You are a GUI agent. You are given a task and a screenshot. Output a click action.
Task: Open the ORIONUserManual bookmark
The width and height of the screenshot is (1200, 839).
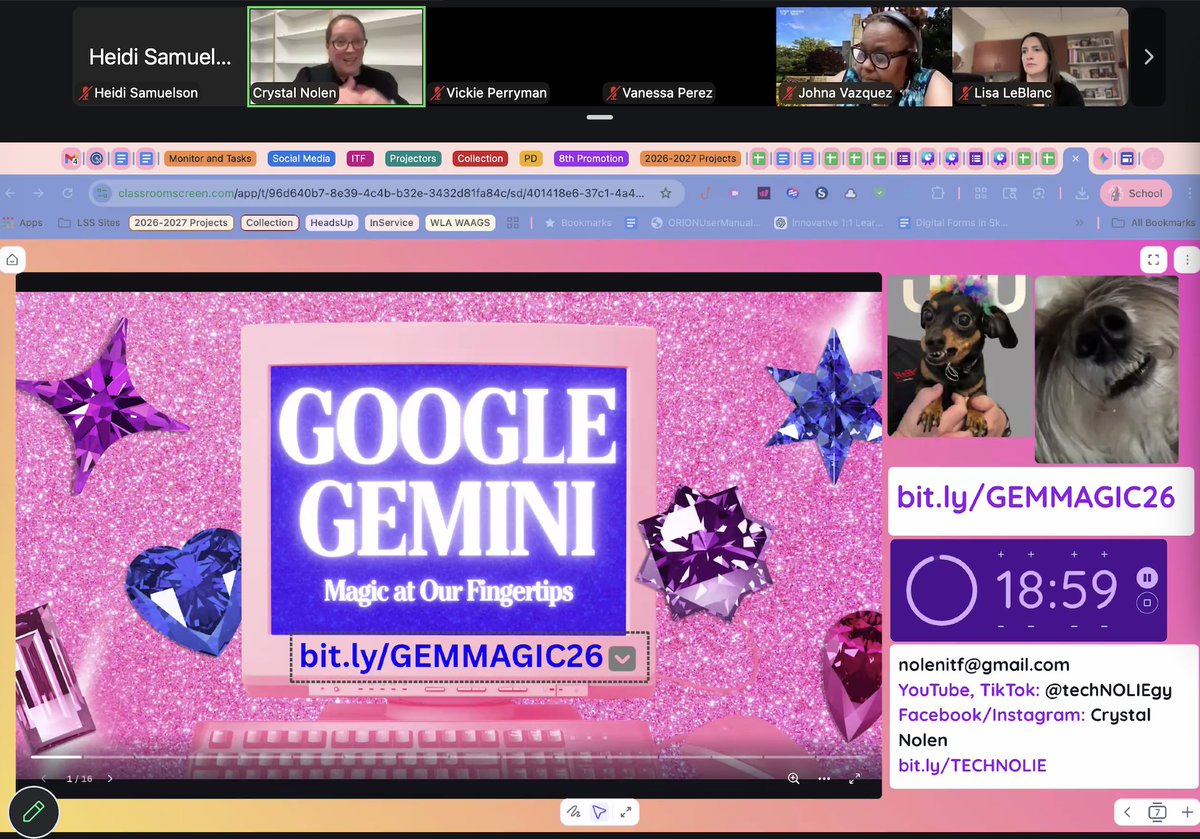coord(707,223)
